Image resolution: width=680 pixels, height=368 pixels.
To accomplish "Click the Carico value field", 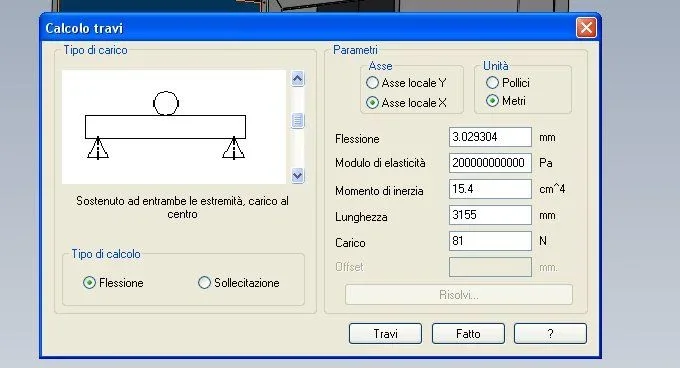I will pyautogui.click(x=490, y=241).
